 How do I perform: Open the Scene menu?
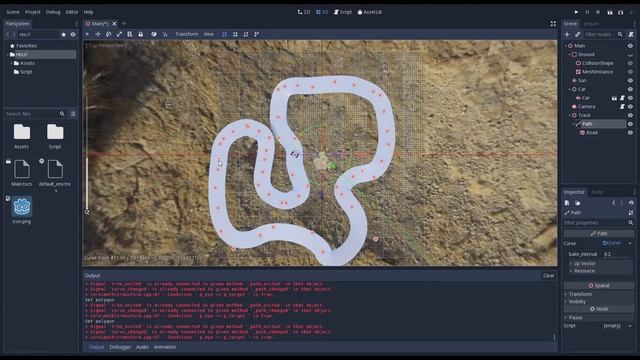tap(13, 12)
